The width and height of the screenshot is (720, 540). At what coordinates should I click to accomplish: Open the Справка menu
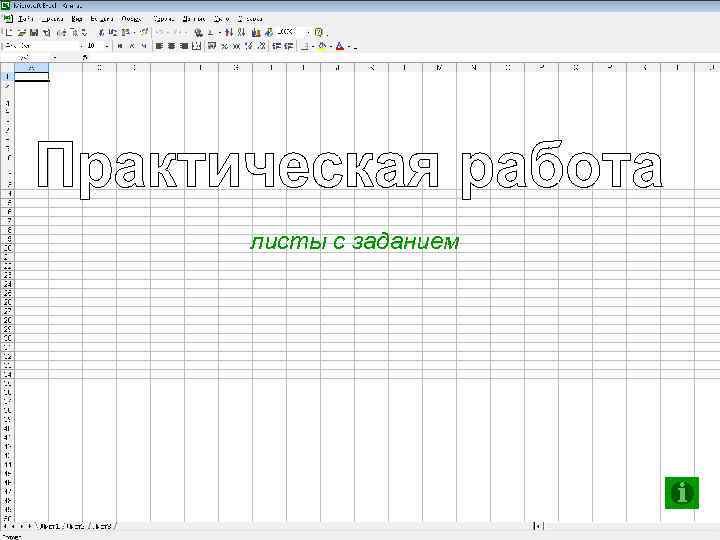(x=250, y=19)
